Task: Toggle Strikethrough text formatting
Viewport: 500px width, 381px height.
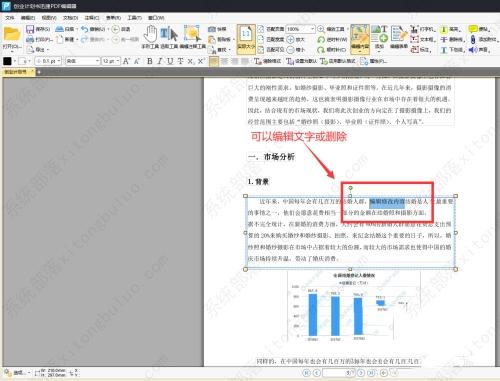Action: (180, 61)
